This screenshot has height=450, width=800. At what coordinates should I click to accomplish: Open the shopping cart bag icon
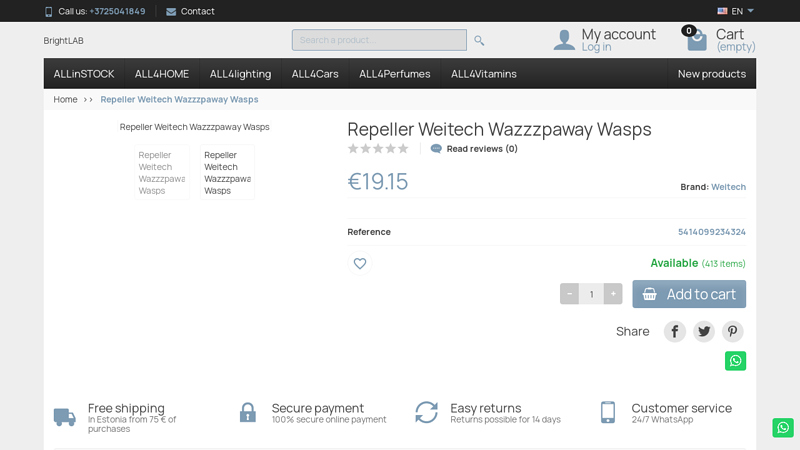pyautogui.click(x=696, y=40)
